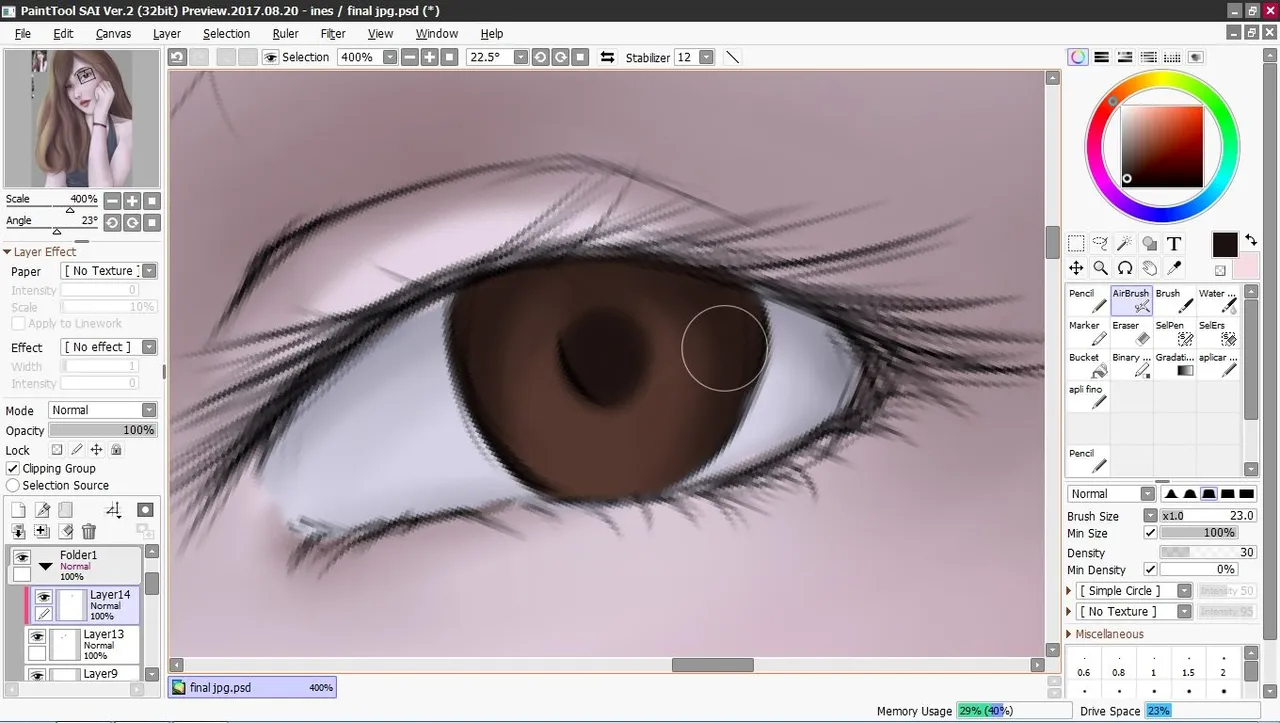Open the Paper texture dropdown
The width and height of the screenshot is (1280, 723).
click(x=109, y=271)
